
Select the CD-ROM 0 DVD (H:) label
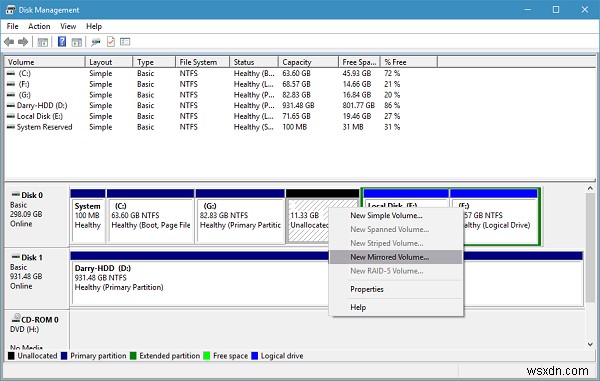pyautogui.click(x=37, y=329)
